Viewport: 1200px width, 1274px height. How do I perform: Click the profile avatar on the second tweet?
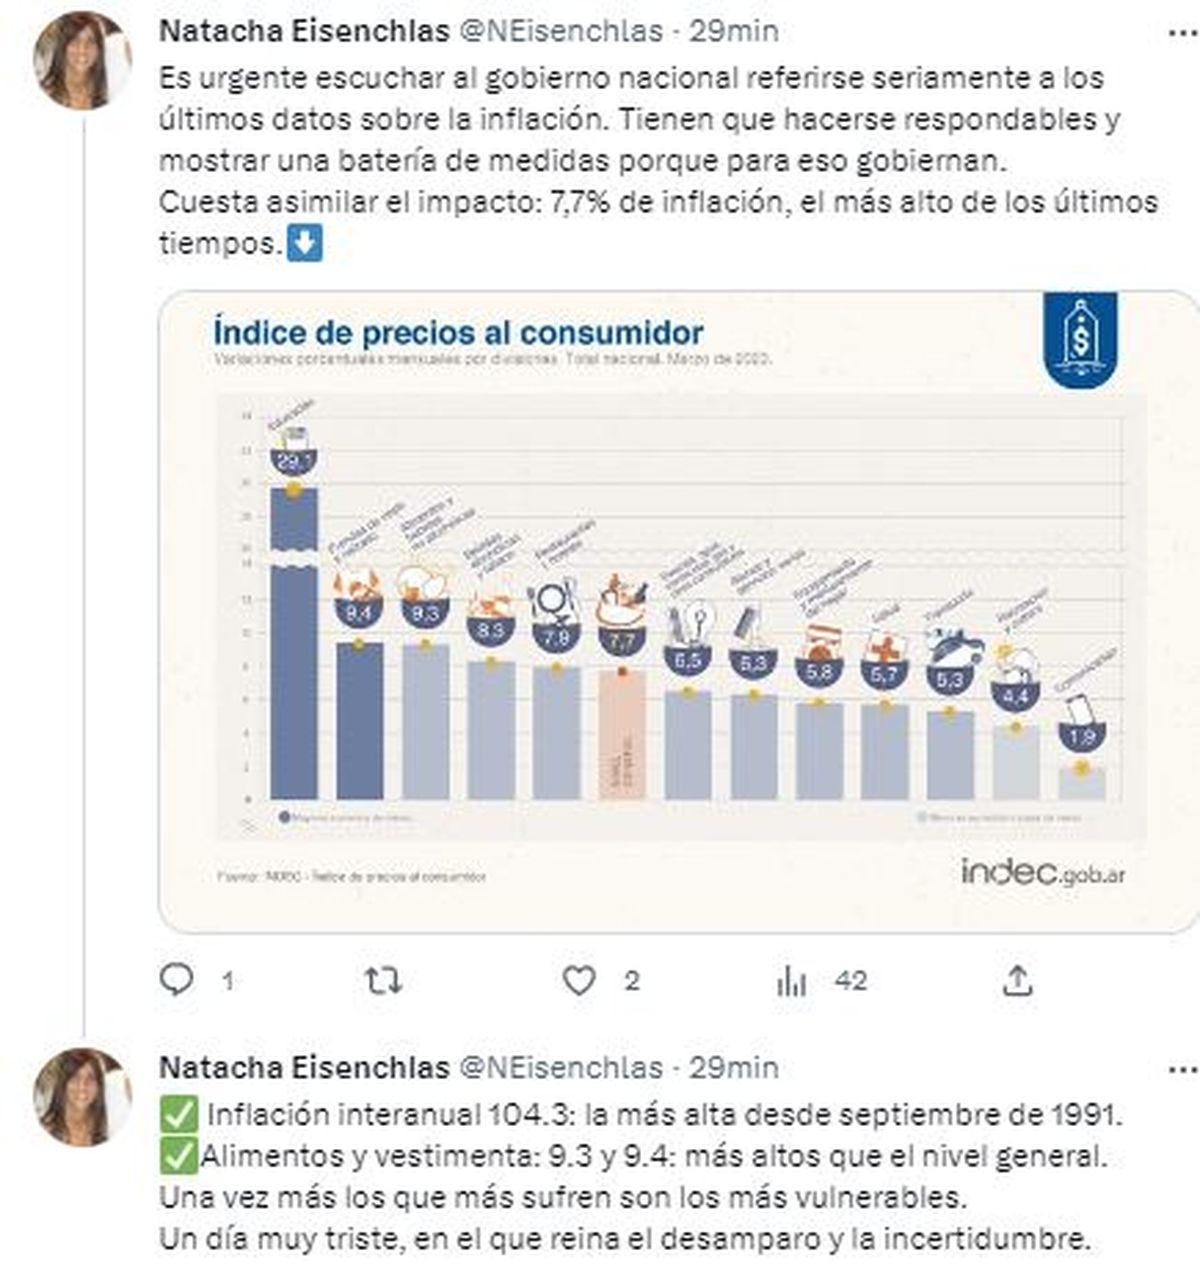82,1096
